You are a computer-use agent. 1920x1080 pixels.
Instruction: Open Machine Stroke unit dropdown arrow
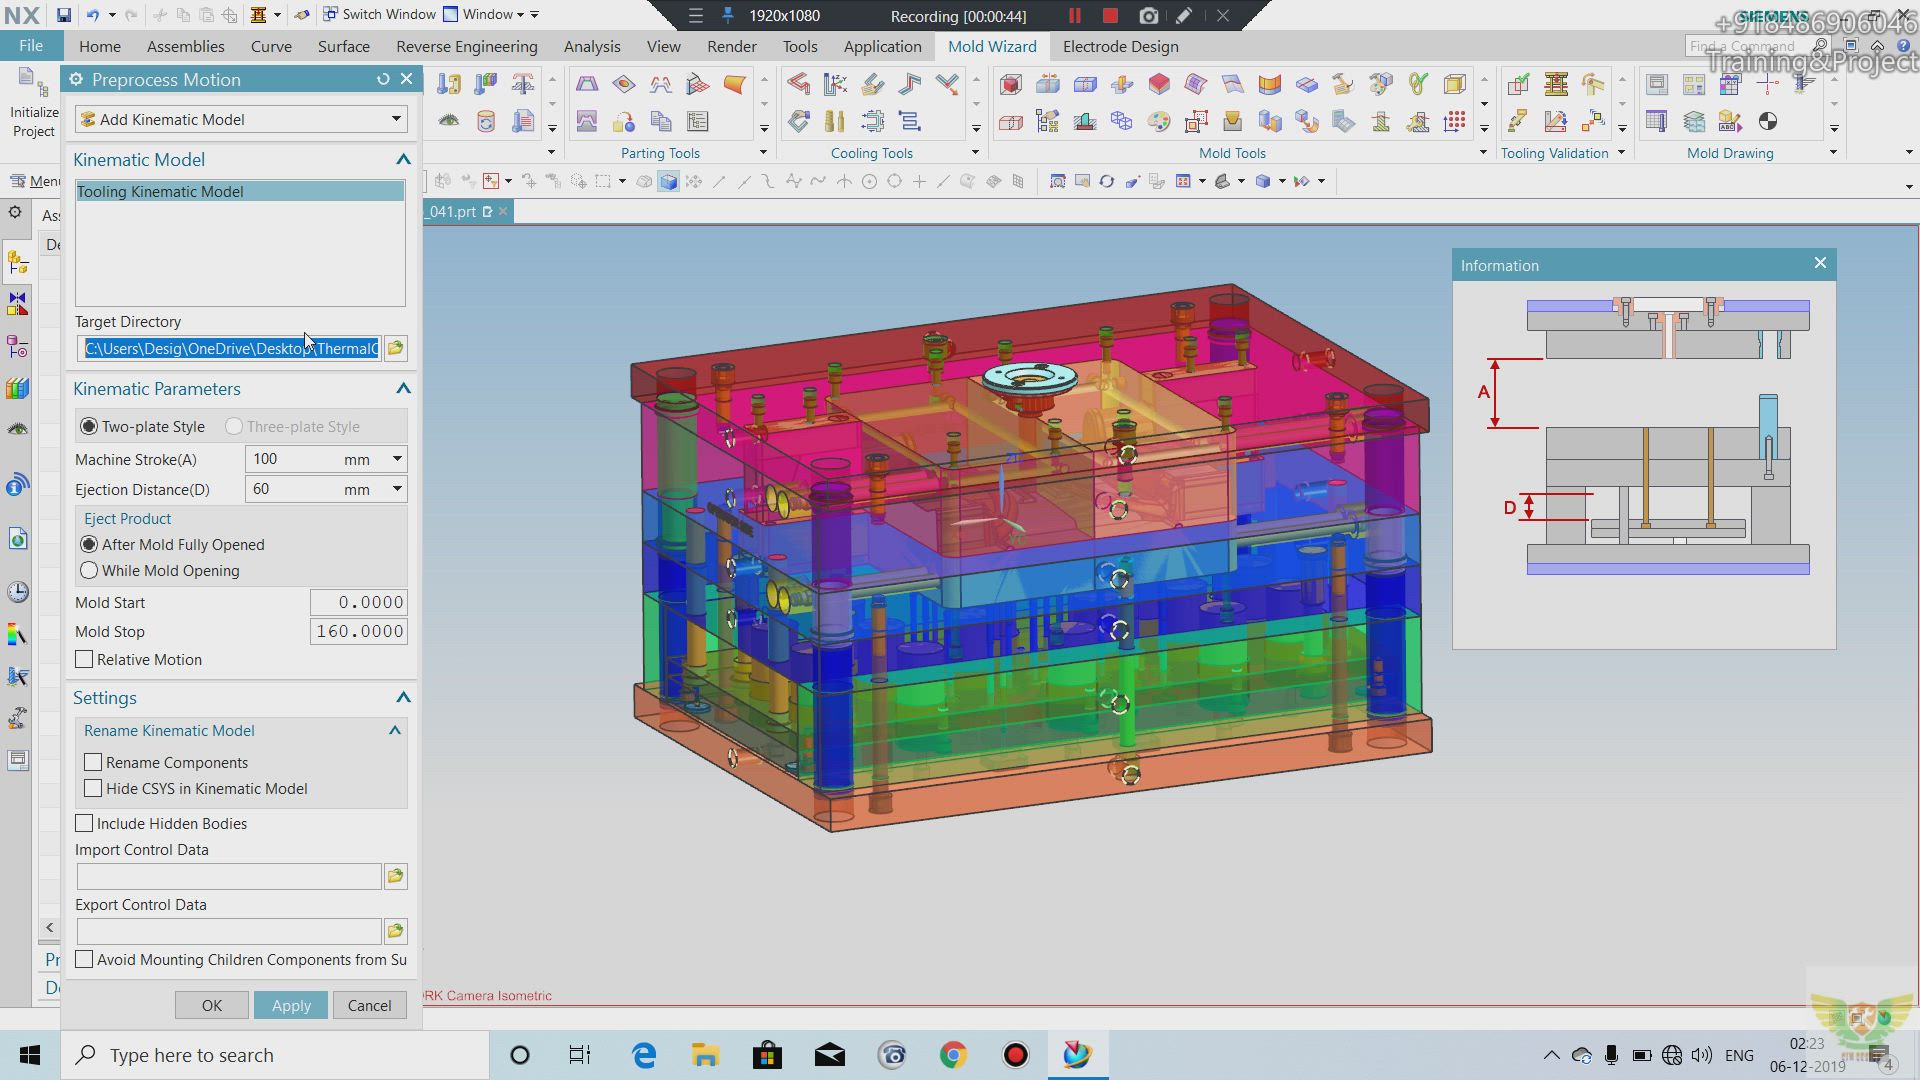click(x=397, y=460)
